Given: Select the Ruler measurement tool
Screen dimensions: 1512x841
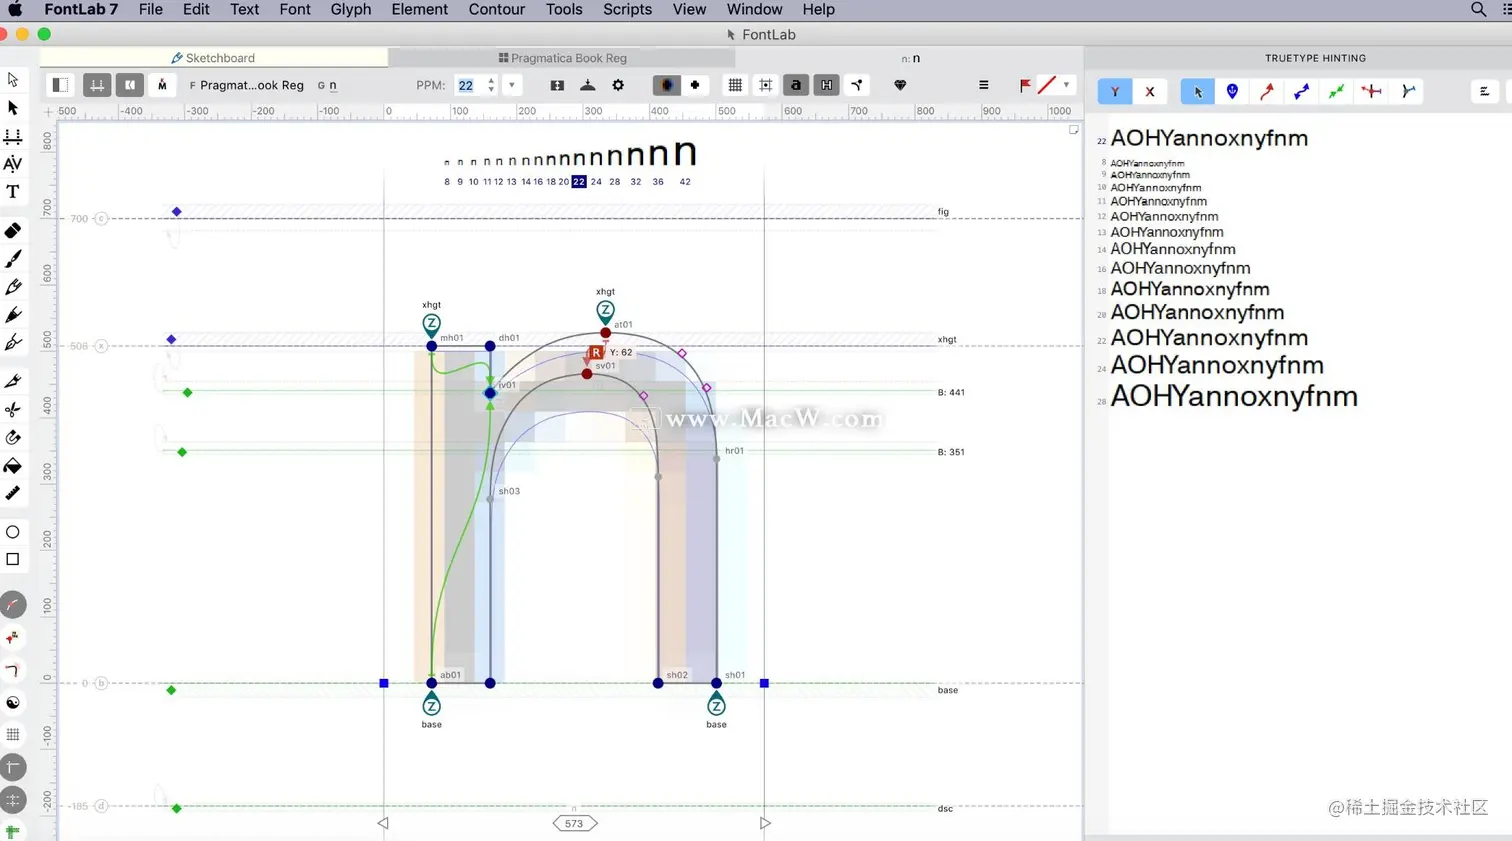Looking at the screenshot, I should tap(13, 493).
